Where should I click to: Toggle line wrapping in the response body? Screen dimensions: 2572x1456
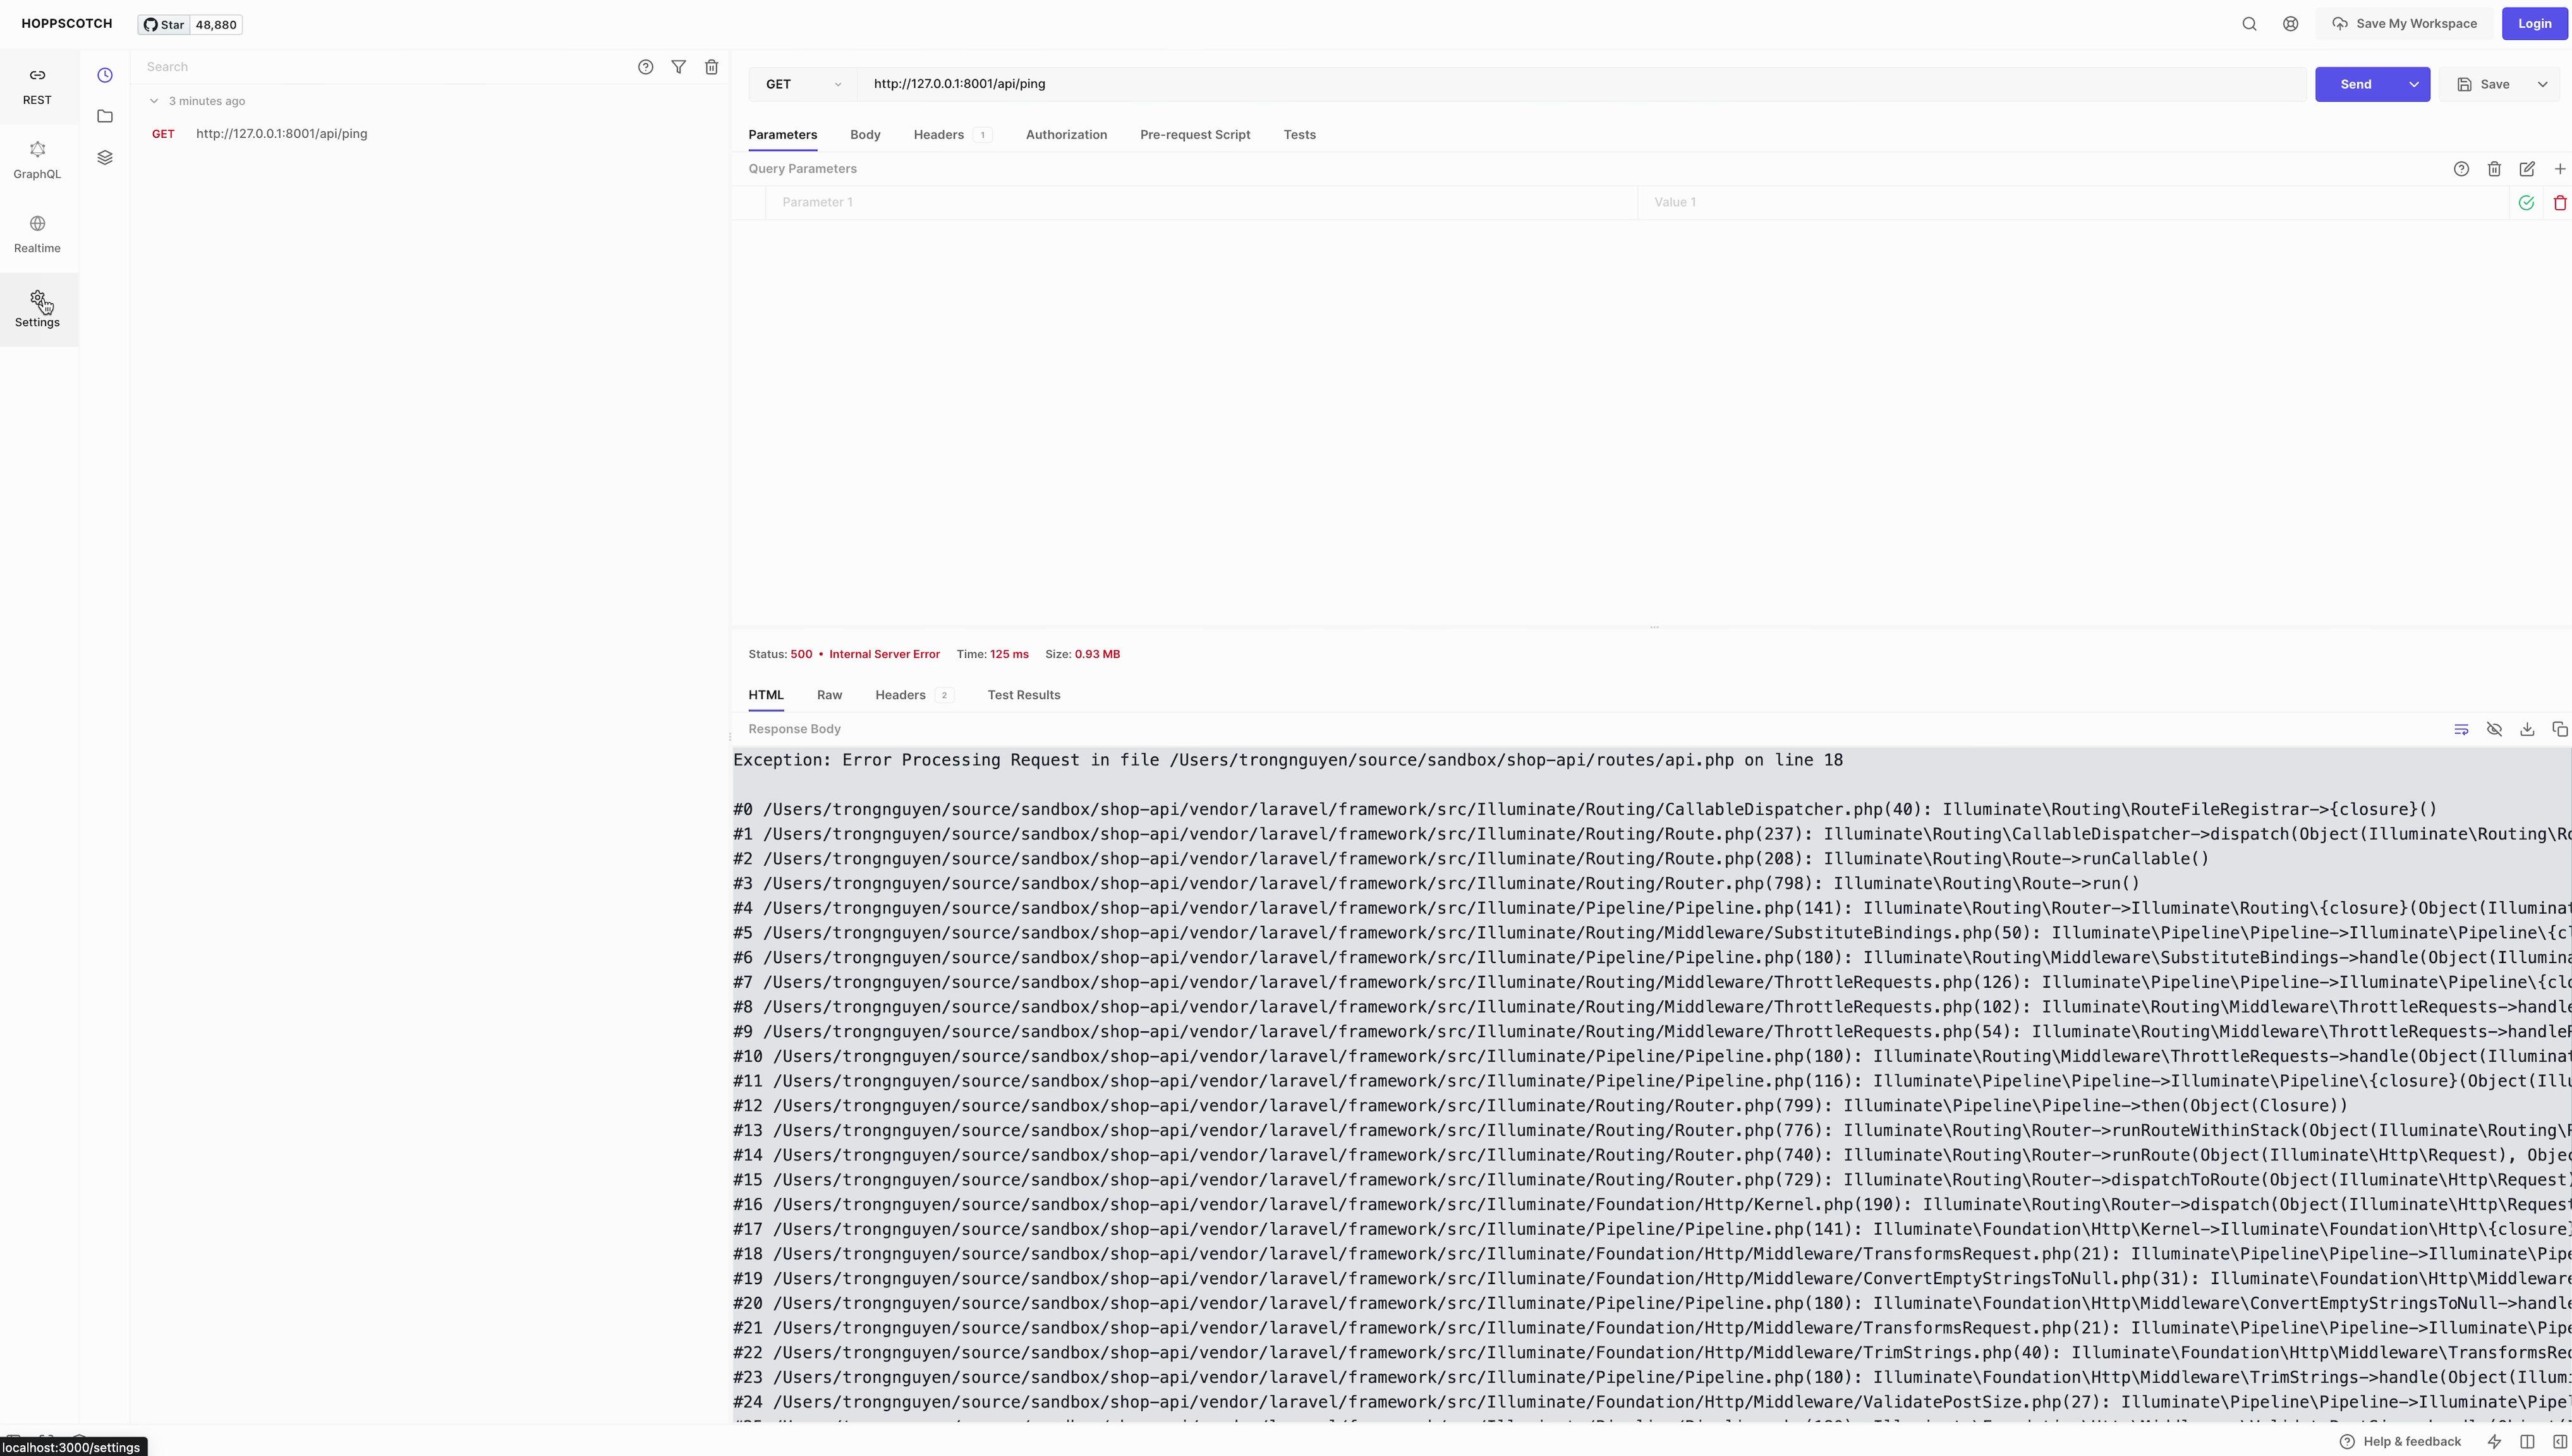(2461, 729)
